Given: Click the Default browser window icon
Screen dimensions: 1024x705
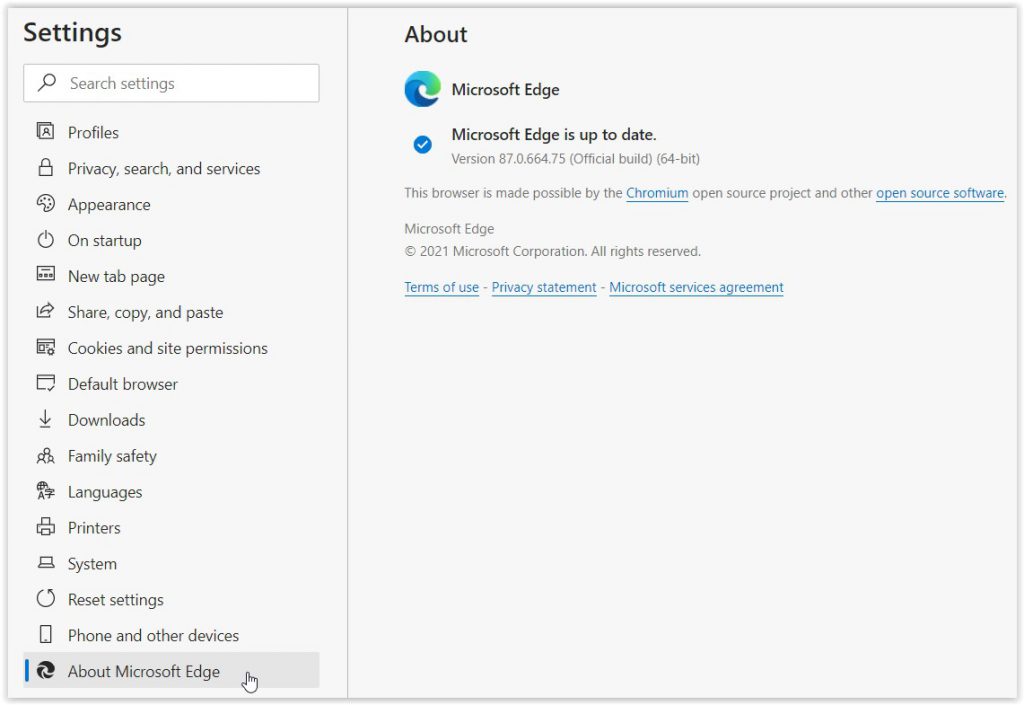Looking at the screenshot, I should 45,383.
